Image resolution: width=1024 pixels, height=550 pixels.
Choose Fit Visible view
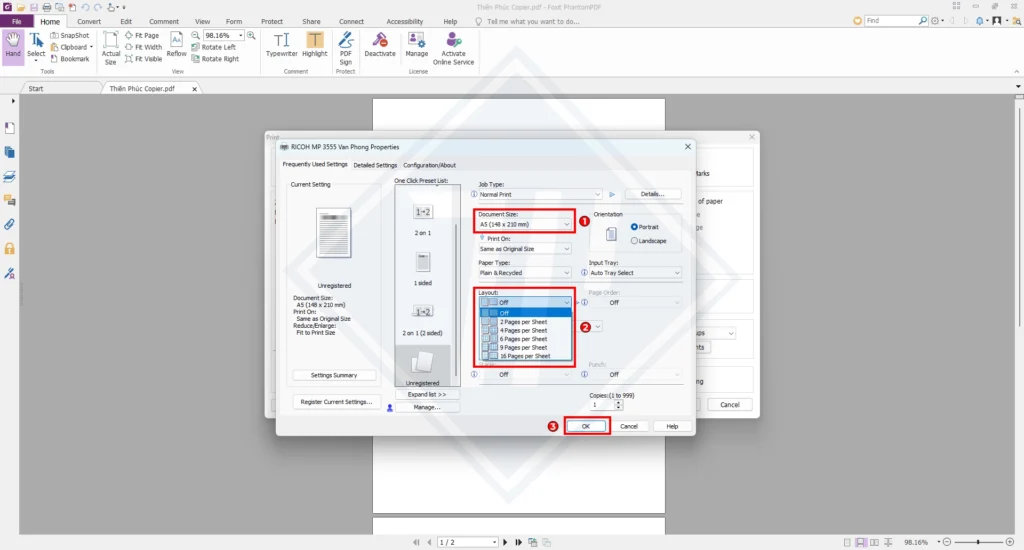point(143,59)
